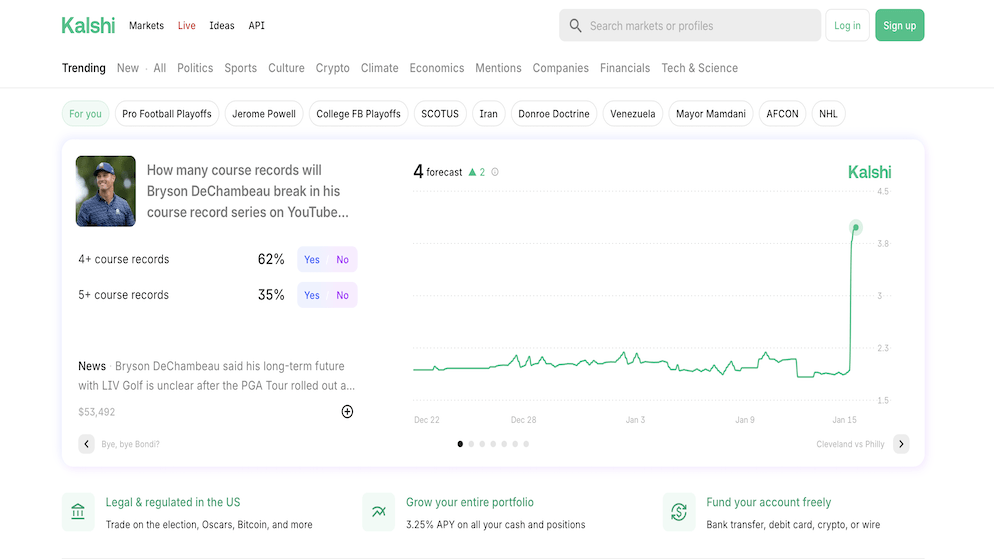
Task: Select the Jerome Powell chip
Action: click(264, 113)
